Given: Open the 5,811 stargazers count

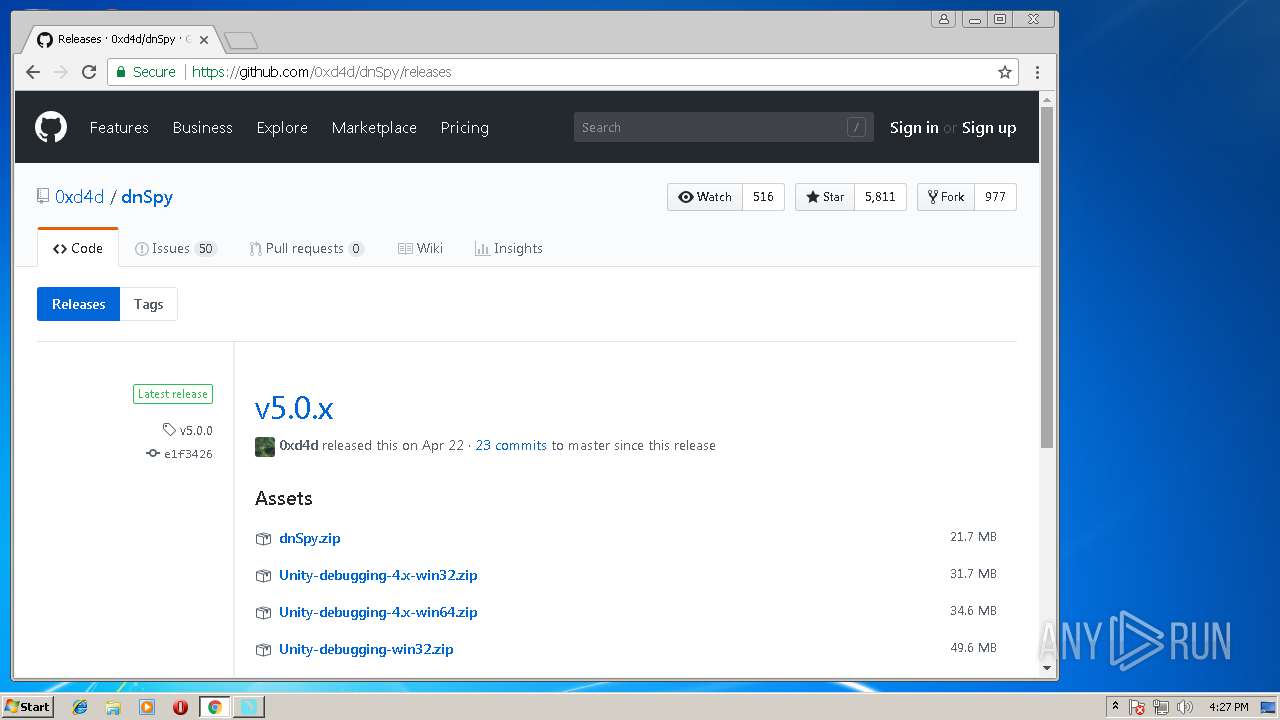Looking at the screenshot, I should pyautogui.click(x=880, y=197).
